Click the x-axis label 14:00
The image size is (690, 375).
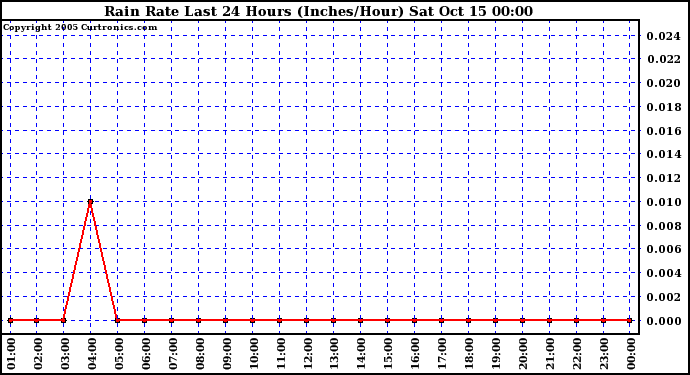tap(362, 354)
